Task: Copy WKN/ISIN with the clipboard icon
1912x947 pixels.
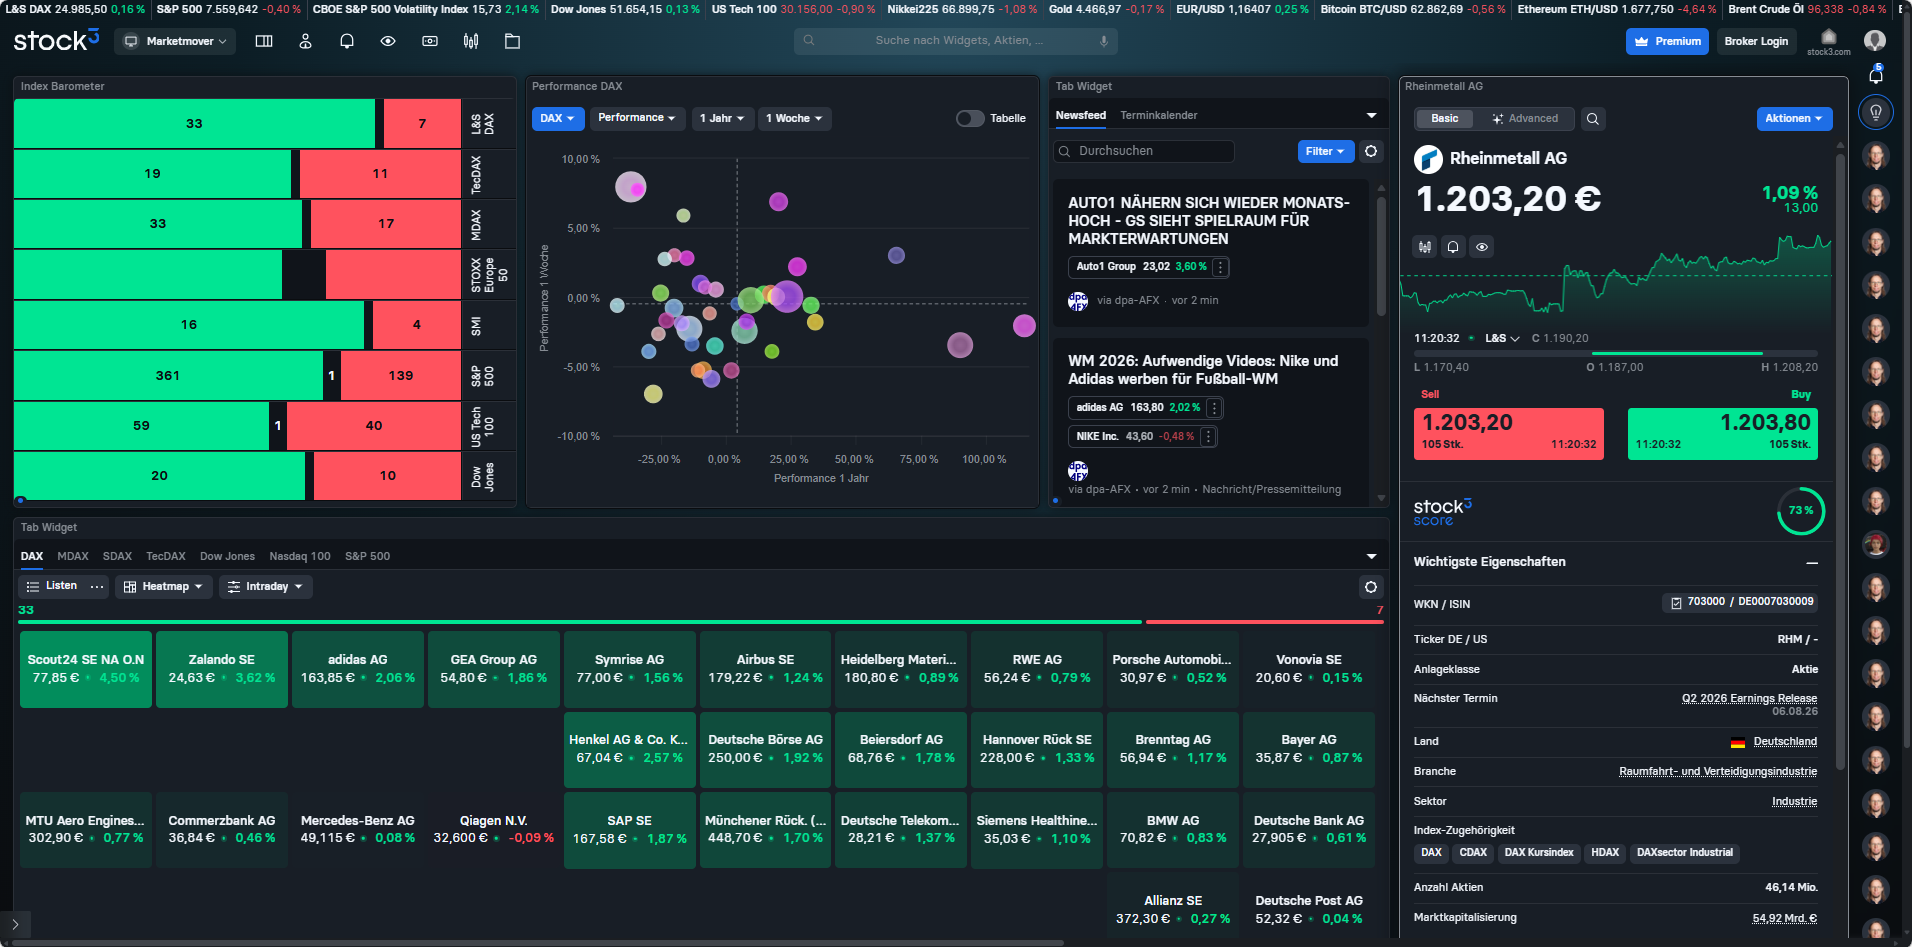Action: coord(1676,602)
